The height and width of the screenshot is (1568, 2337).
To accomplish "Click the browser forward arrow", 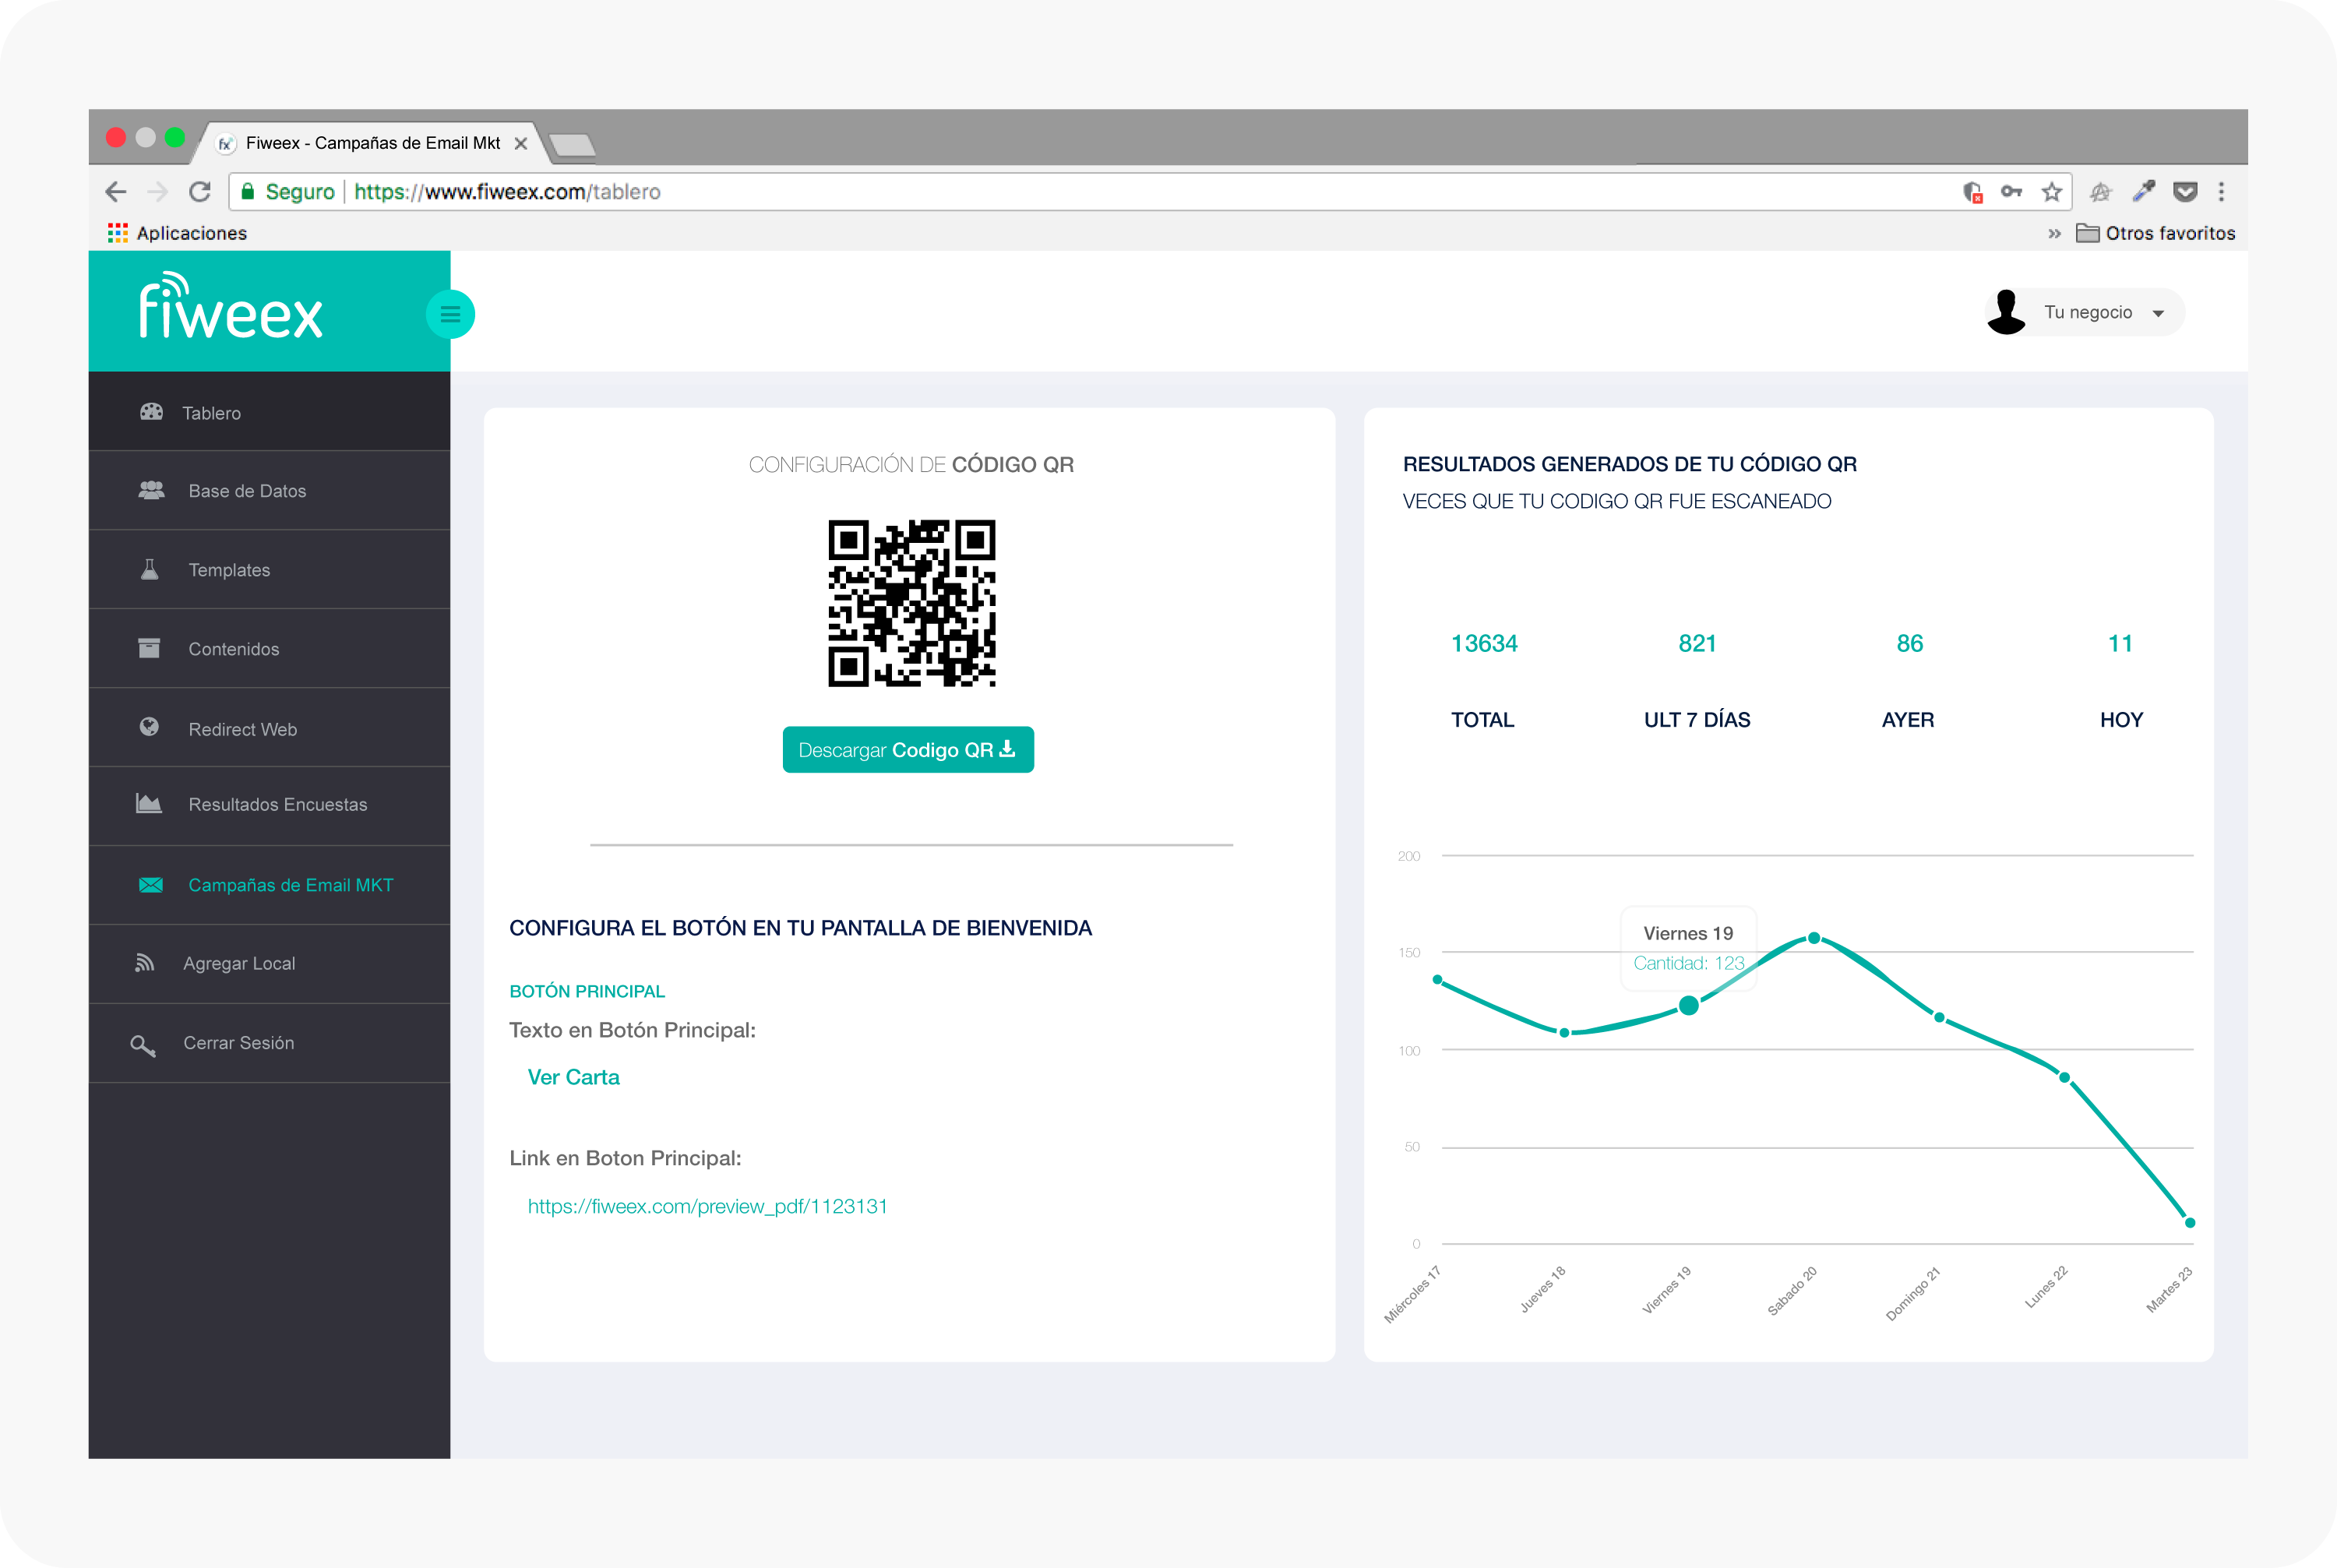I will 158,191.
